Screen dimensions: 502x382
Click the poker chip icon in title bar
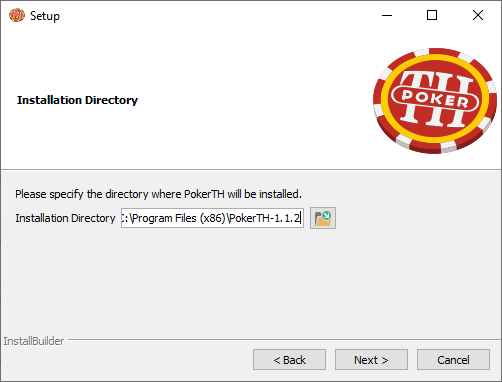click(17, 15)
